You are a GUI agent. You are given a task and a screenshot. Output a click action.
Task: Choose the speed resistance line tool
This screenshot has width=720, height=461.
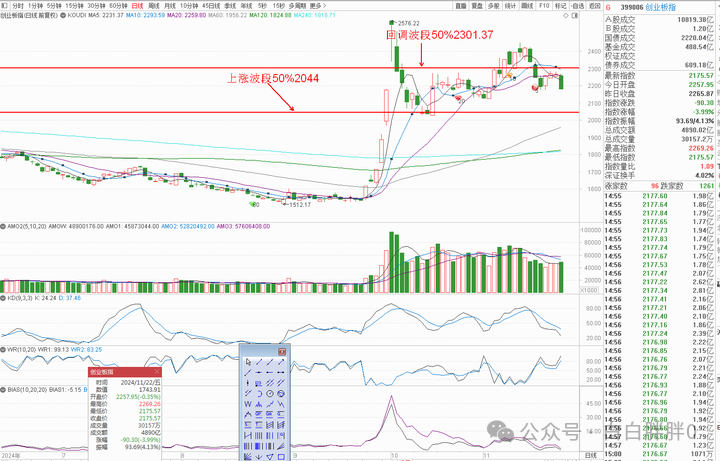tap(281, 446)
